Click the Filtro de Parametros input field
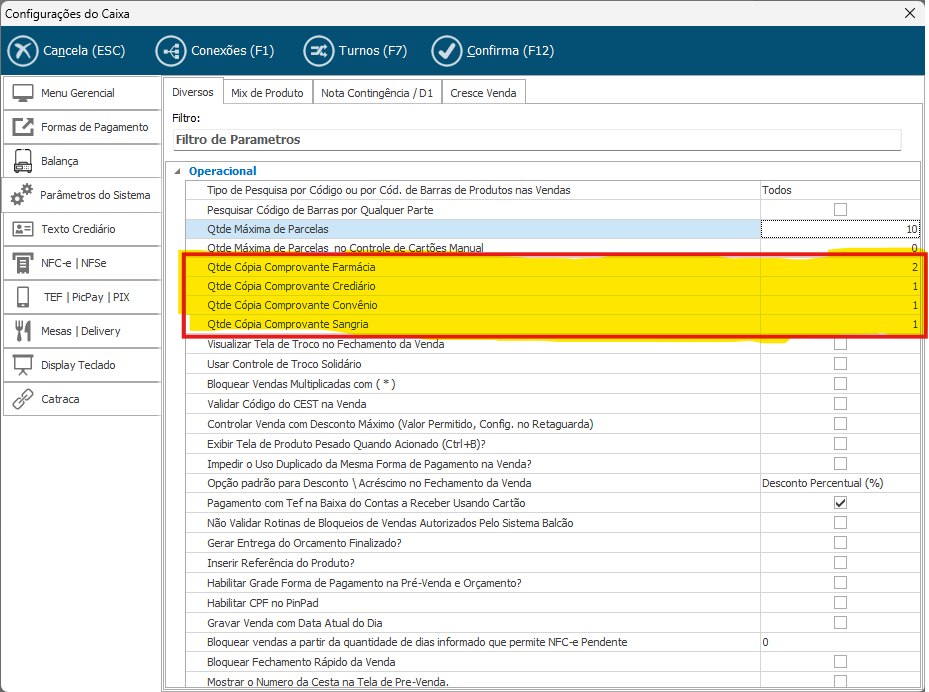Viewport: 929px width, 692px height. point(536,140)
